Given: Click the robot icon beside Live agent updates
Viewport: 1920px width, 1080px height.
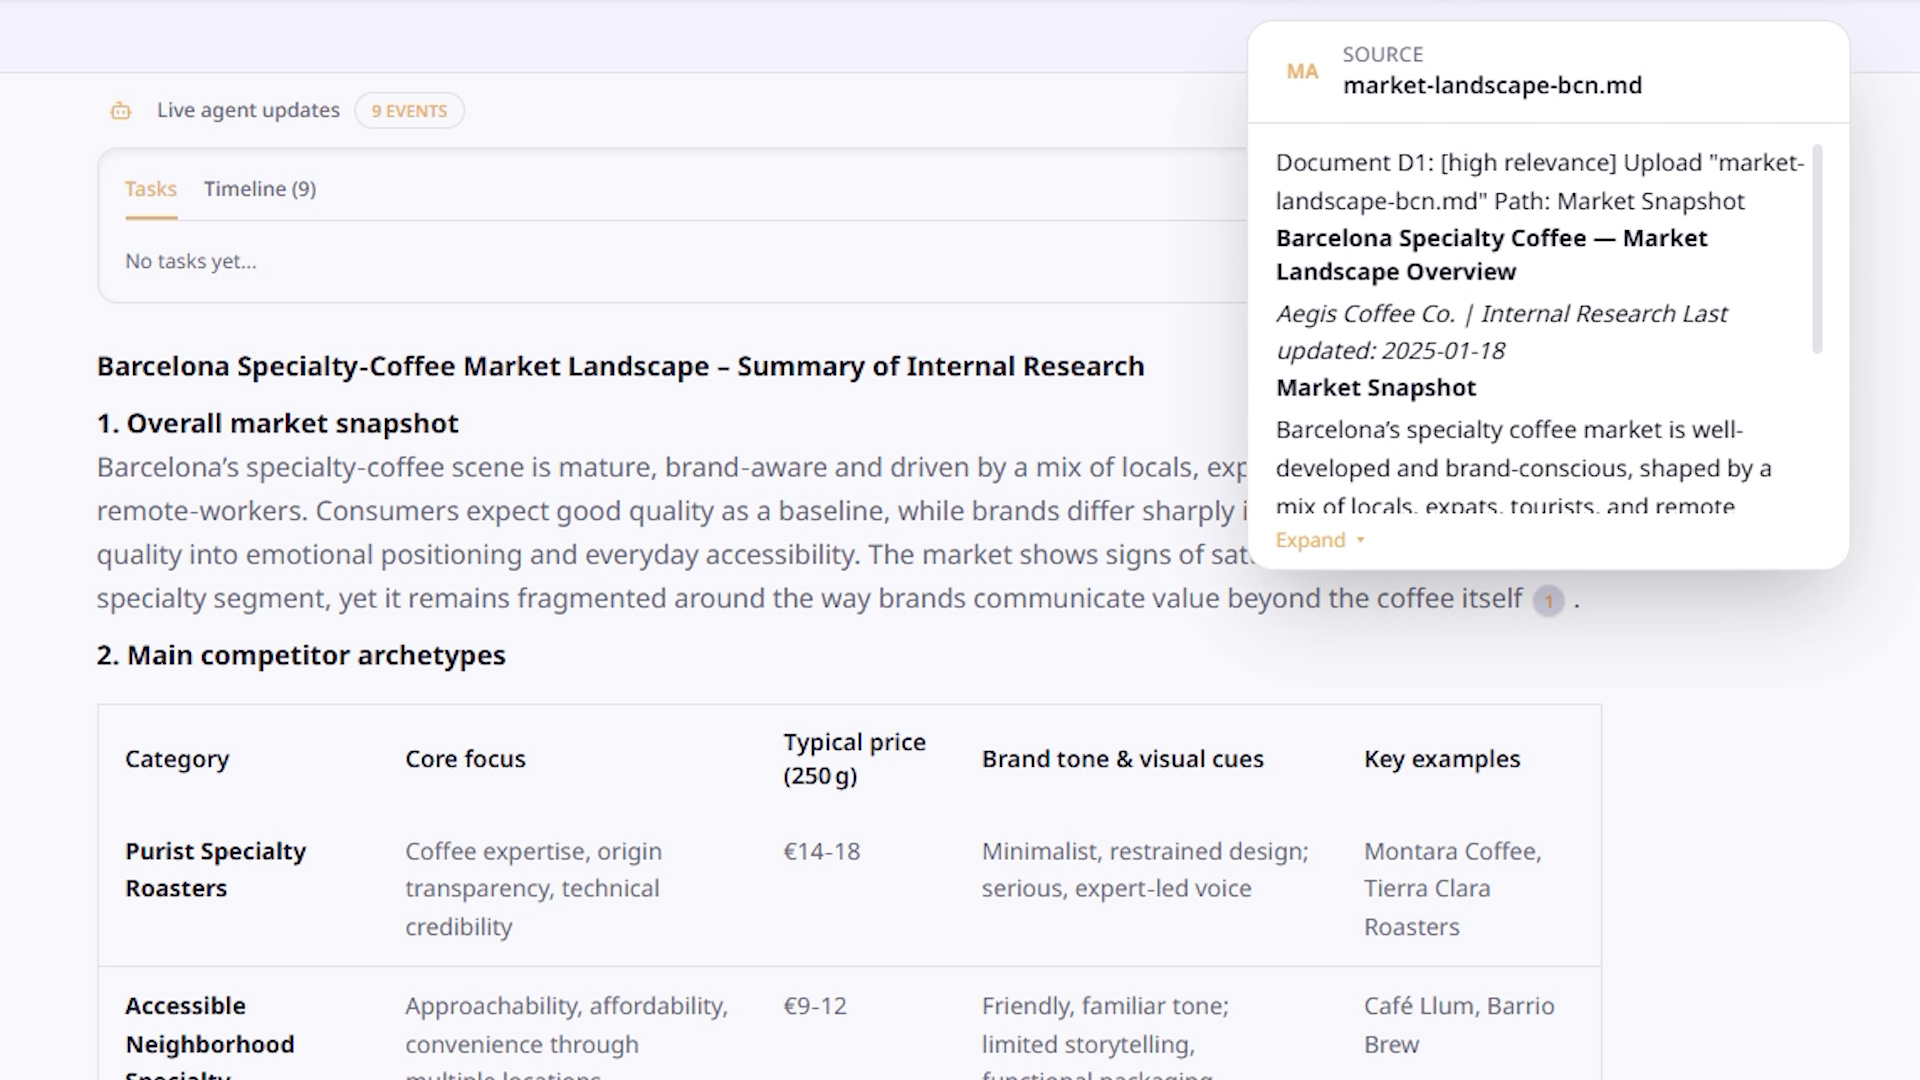Looking at the screenshot, I should [120, 111].
